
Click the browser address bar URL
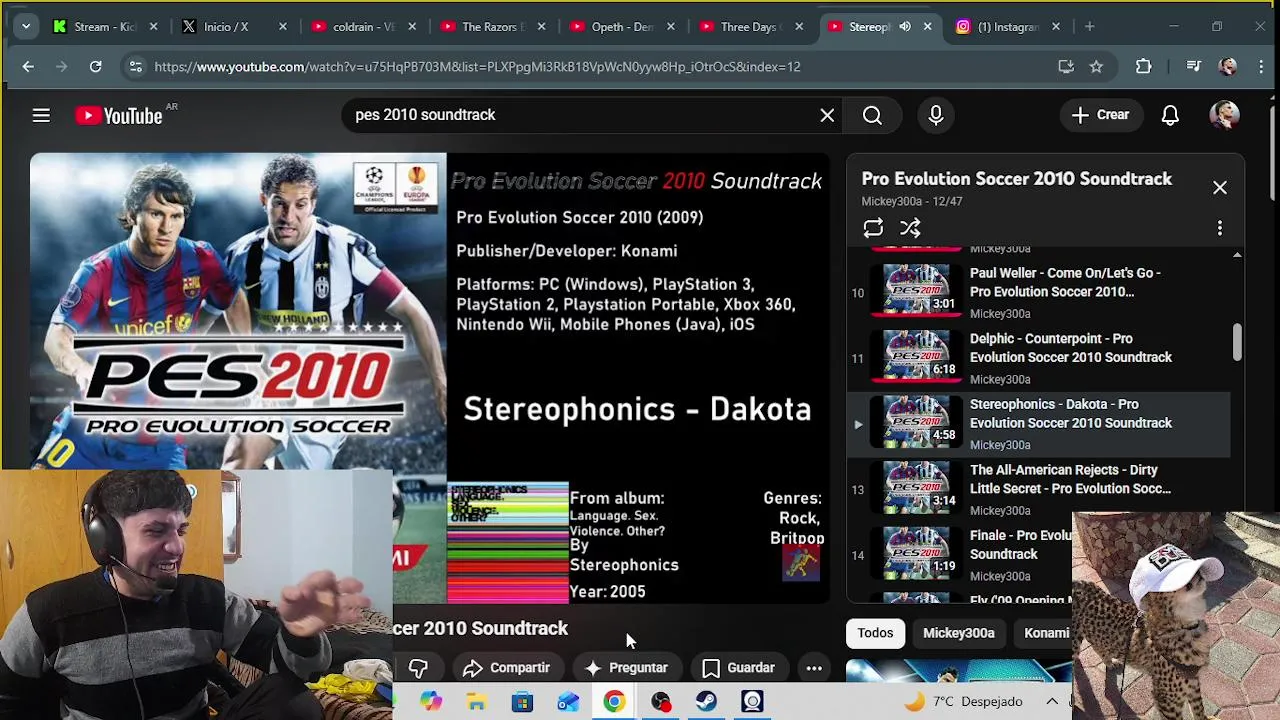[x=477, y=67]
